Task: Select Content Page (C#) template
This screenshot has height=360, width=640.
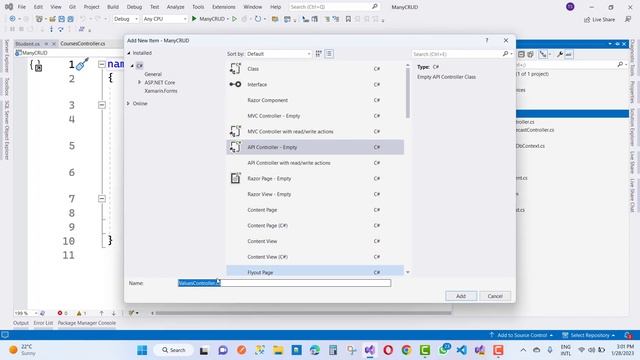Action: click(x=315, y=225)
